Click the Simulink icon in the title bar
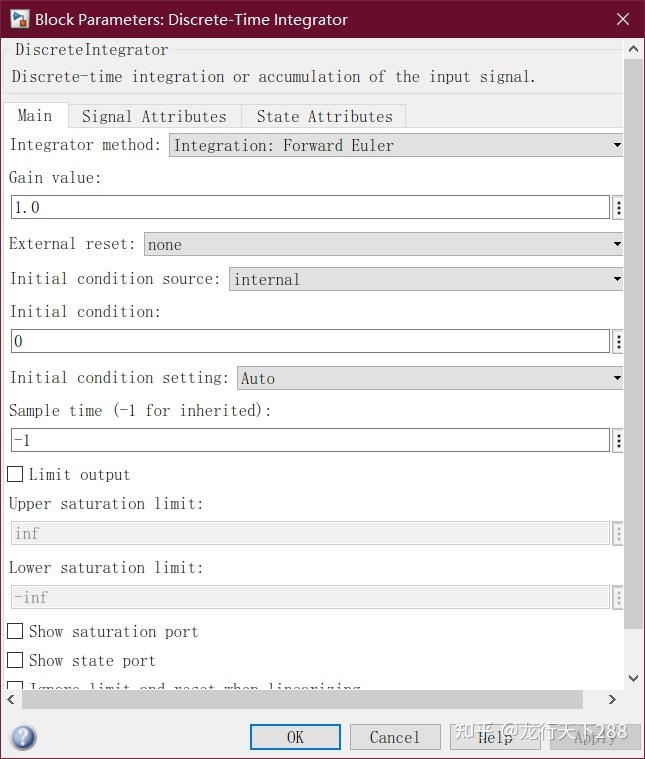This screenshot has height=759, width=645. (18, 19)
